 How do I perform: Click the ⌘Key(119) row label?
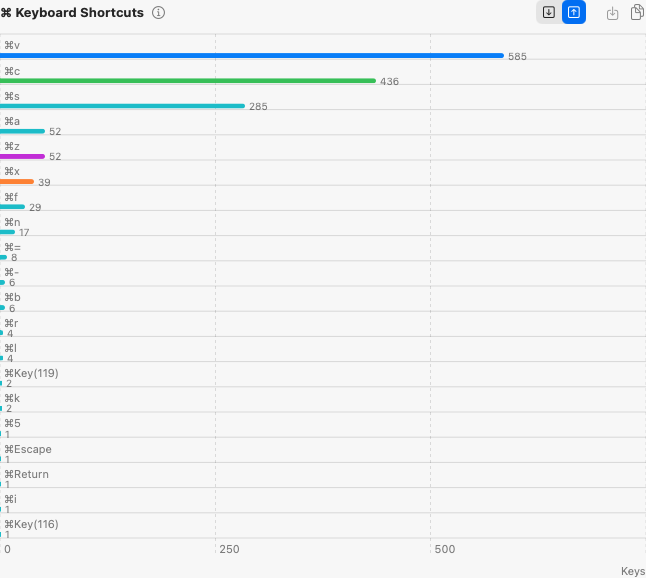pos(31,373)
